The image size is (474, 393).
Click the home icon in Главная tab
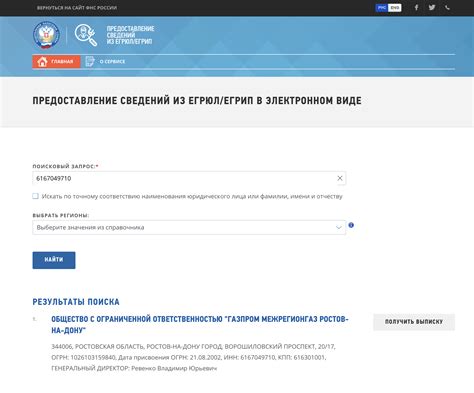(42, 62)
